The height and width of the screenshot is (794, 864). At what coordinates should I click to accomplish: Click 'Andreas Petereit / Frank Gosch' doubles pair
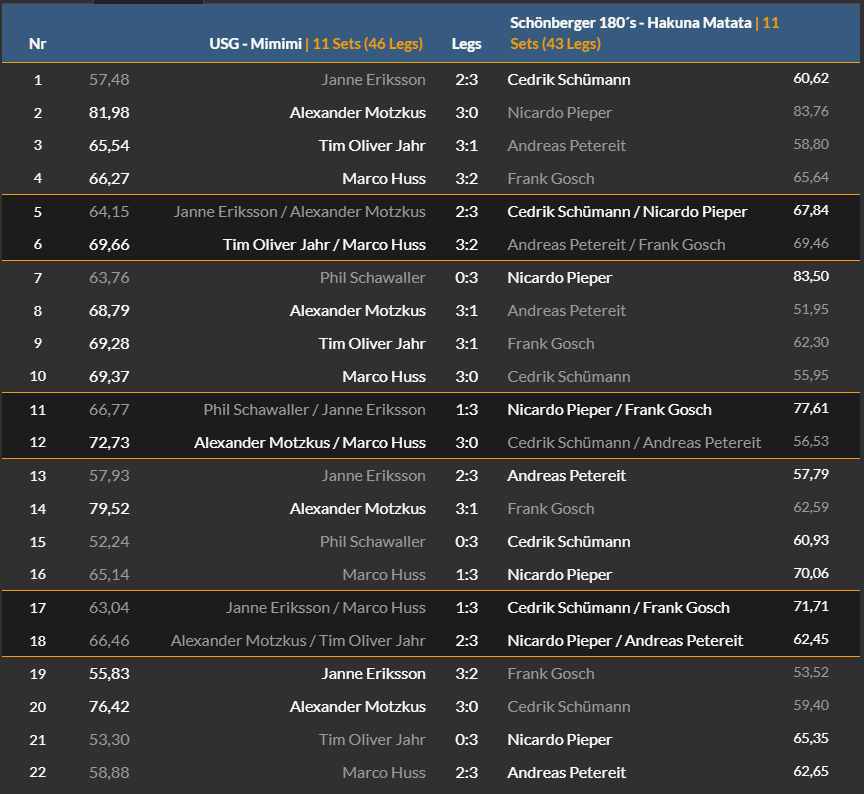pos(616,245)
